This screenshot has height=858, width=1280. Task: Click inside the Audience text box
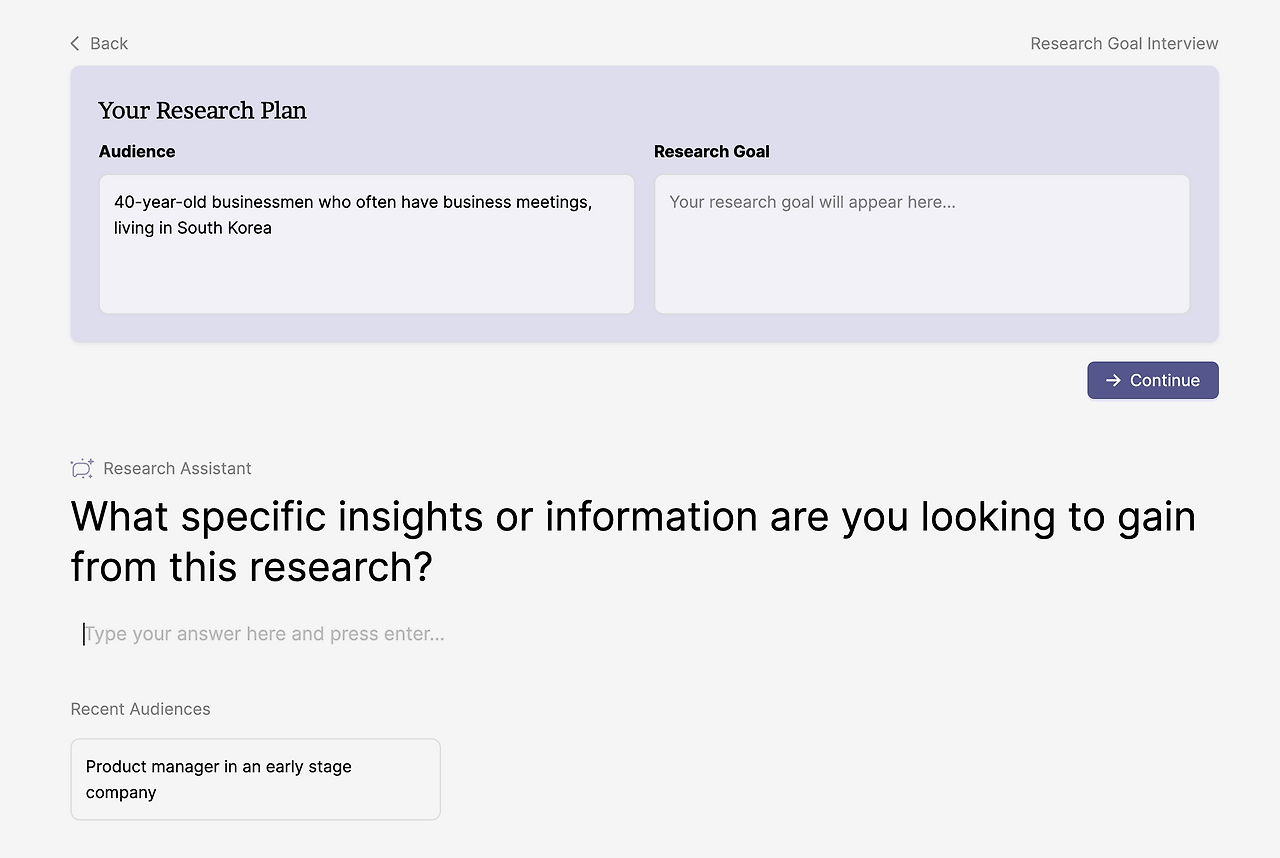pyautogui.click(x=366, y=270)
